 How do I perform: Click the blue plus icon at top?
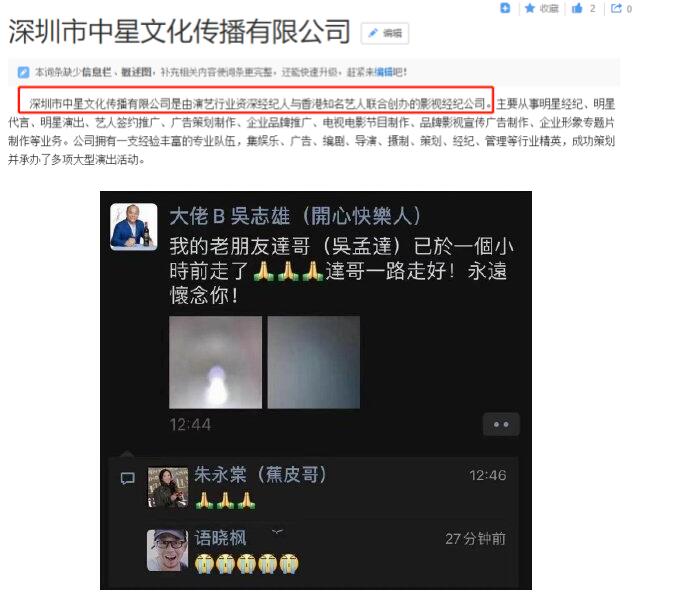[505, 8]
